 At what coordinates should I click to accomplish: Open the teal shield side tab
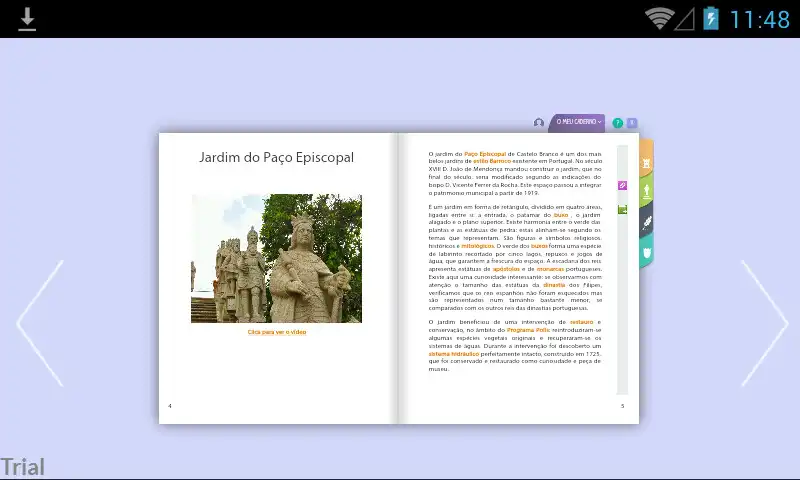pyautogui.click(x=646, y=252)
